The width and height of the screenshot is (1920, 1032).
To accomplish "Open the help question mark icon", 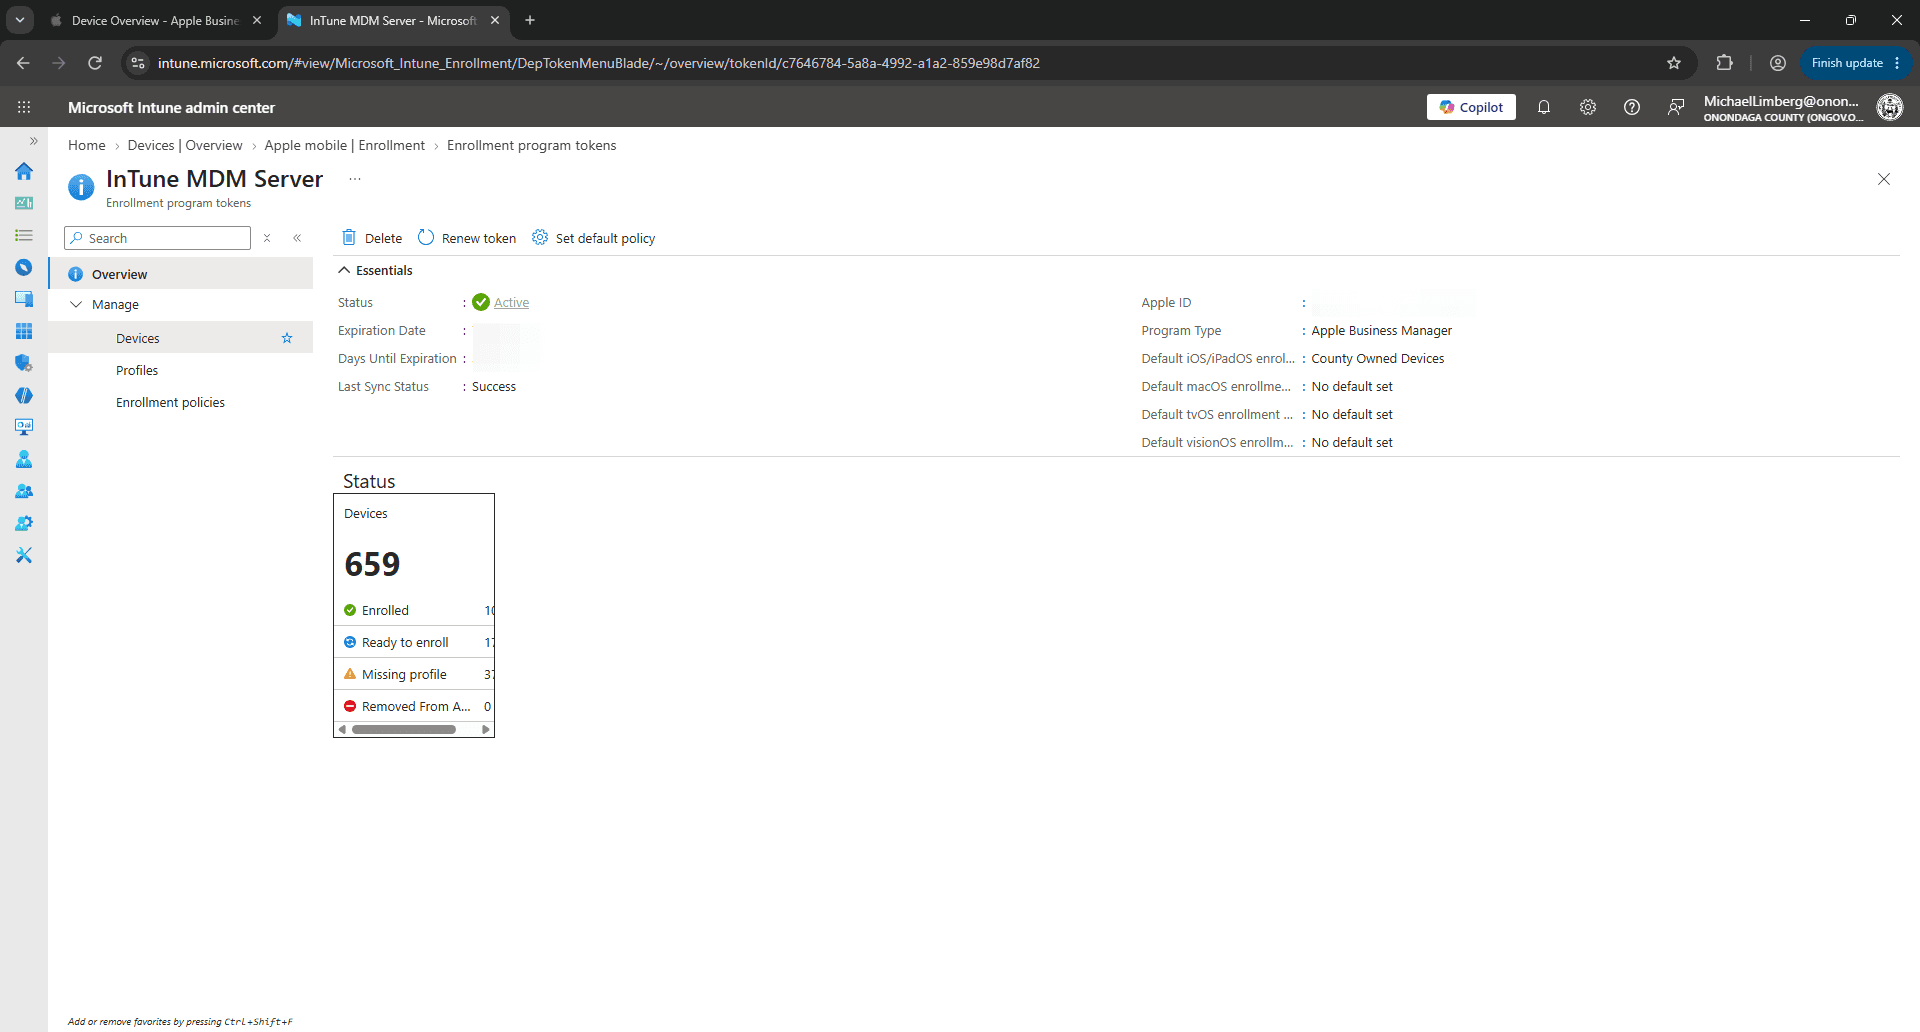I will [1632, 107].
